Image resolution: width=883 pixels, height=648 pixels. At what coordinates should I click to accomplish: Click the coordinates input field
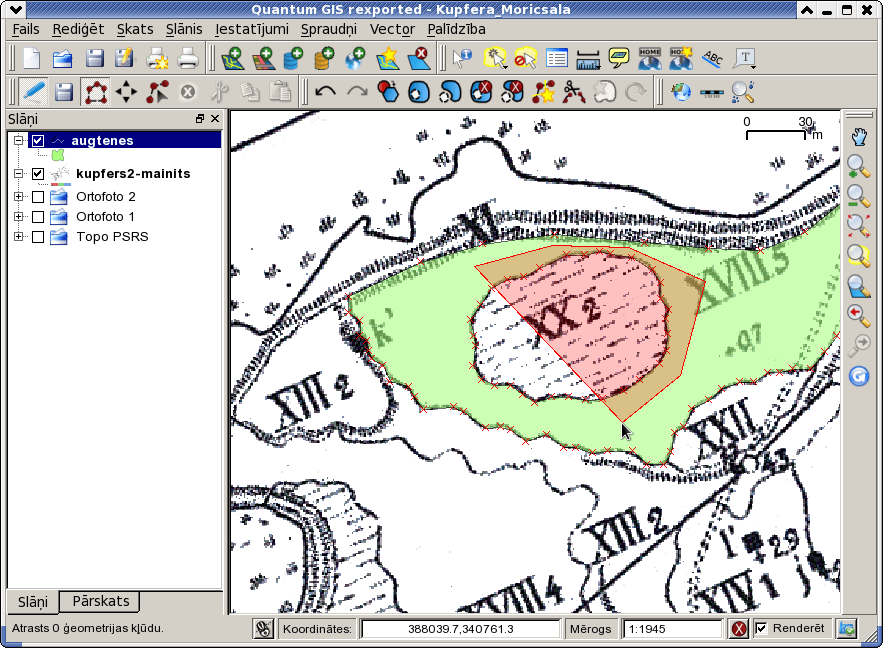pos(461,628)
